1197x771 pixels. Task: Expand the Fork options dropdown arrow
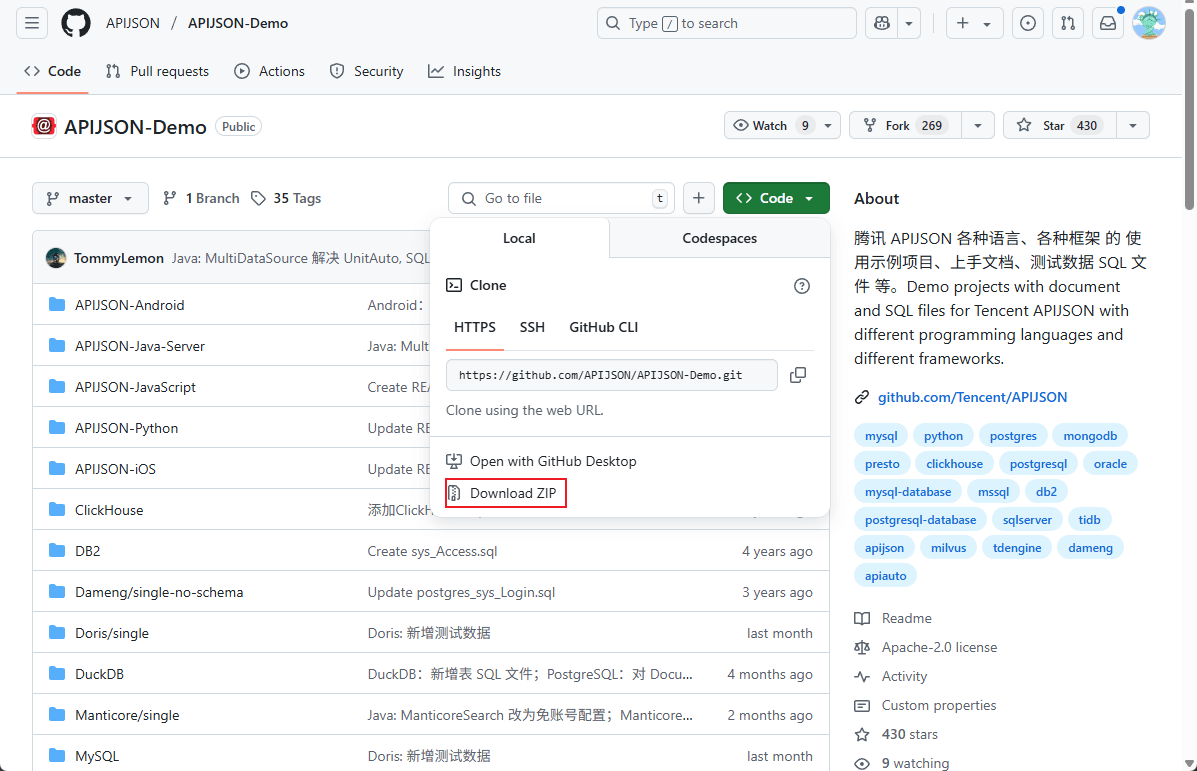coord(977,125)
